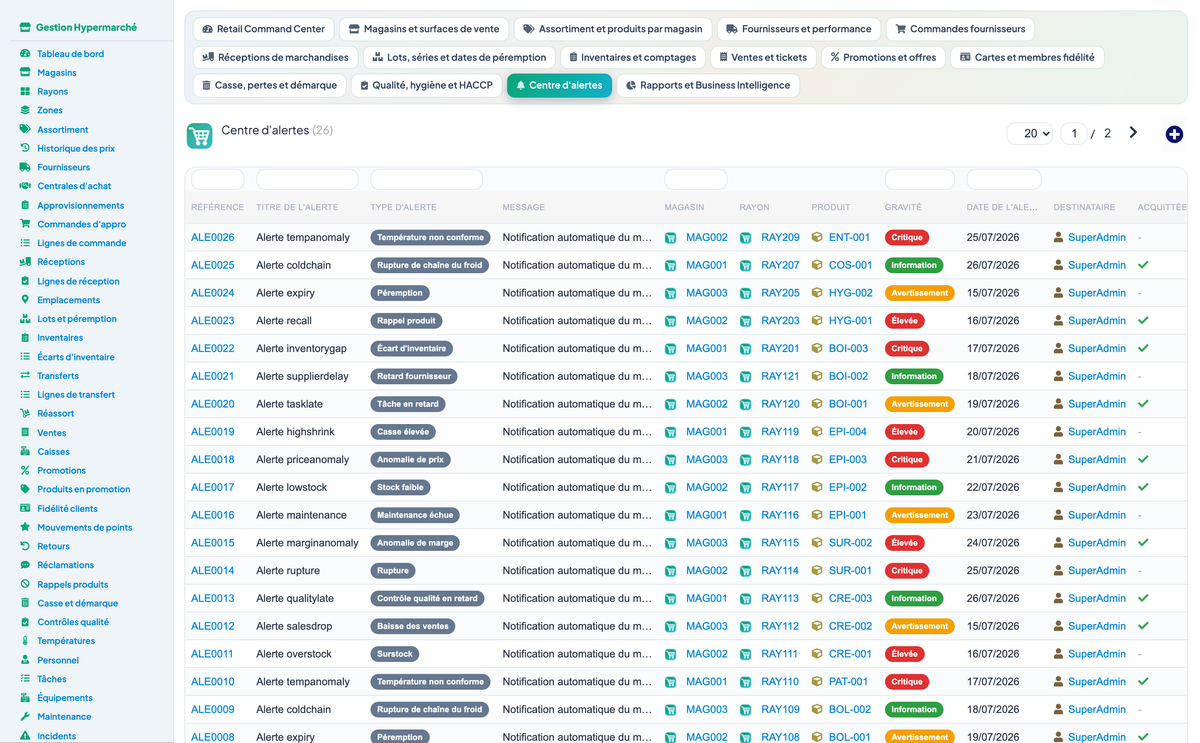Click the Emplacements pin icon in sidebar
Image resolution: width=1200 pixels, height=743 pixels.
[25, 299]
